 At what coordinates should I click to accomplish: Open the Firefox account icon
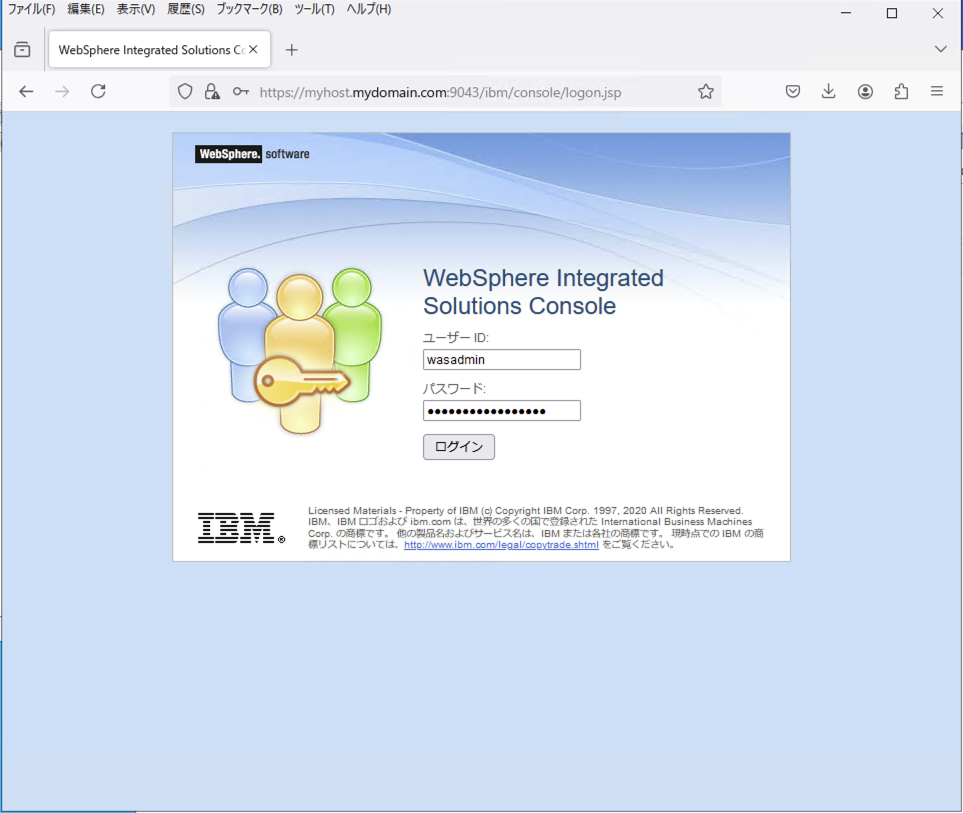pos(865,92)
